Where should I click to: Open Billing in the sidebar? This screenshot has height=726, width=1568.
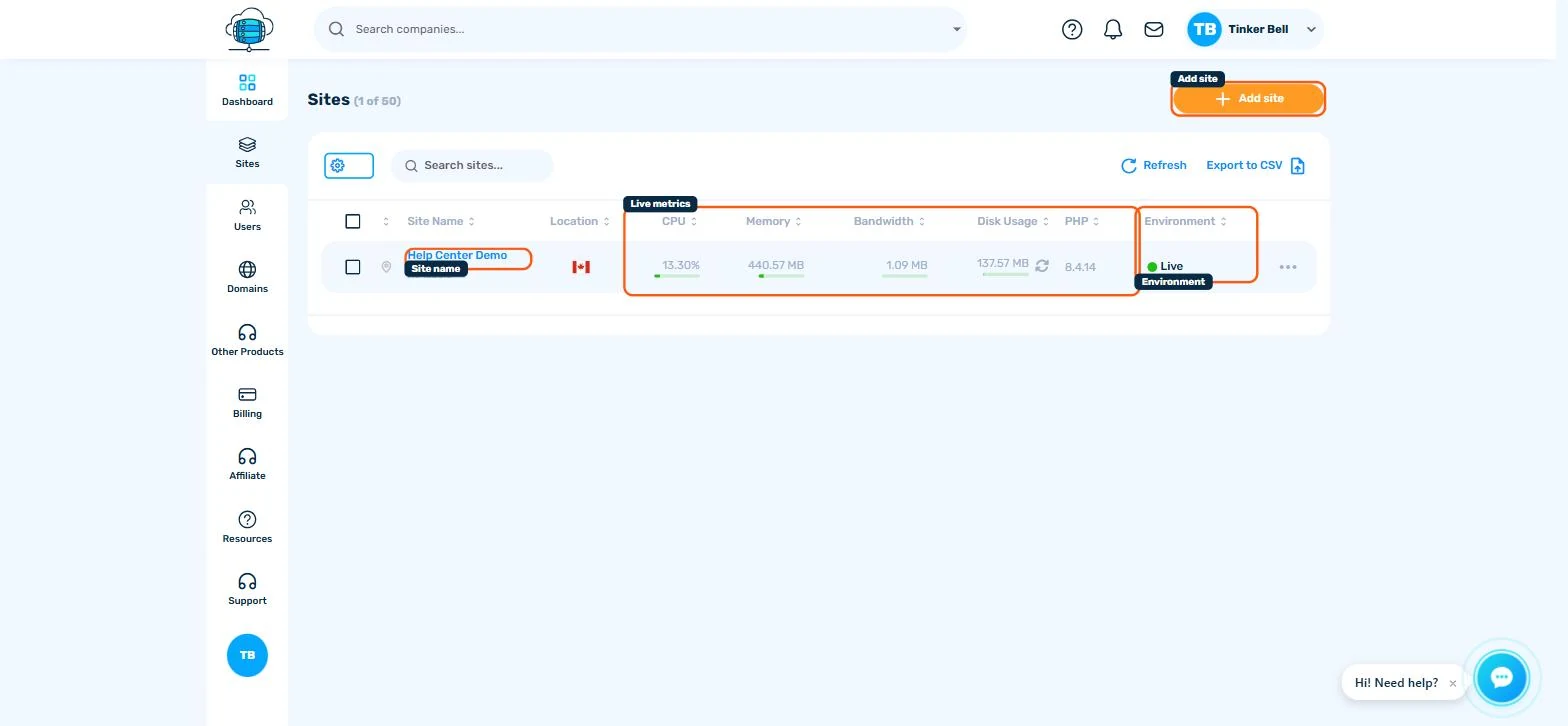[x=247, y=402]
